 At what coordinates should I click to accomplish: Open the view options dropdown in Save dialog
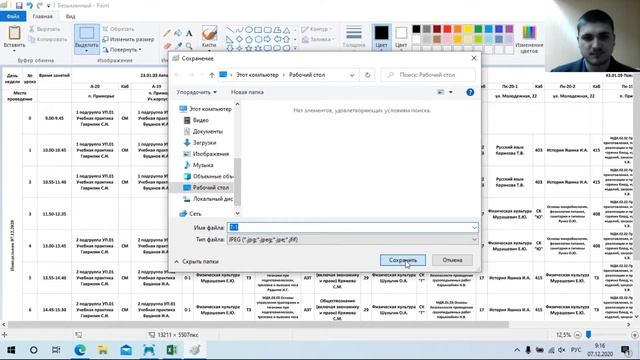pyautogui.click(x=451, y=92)
